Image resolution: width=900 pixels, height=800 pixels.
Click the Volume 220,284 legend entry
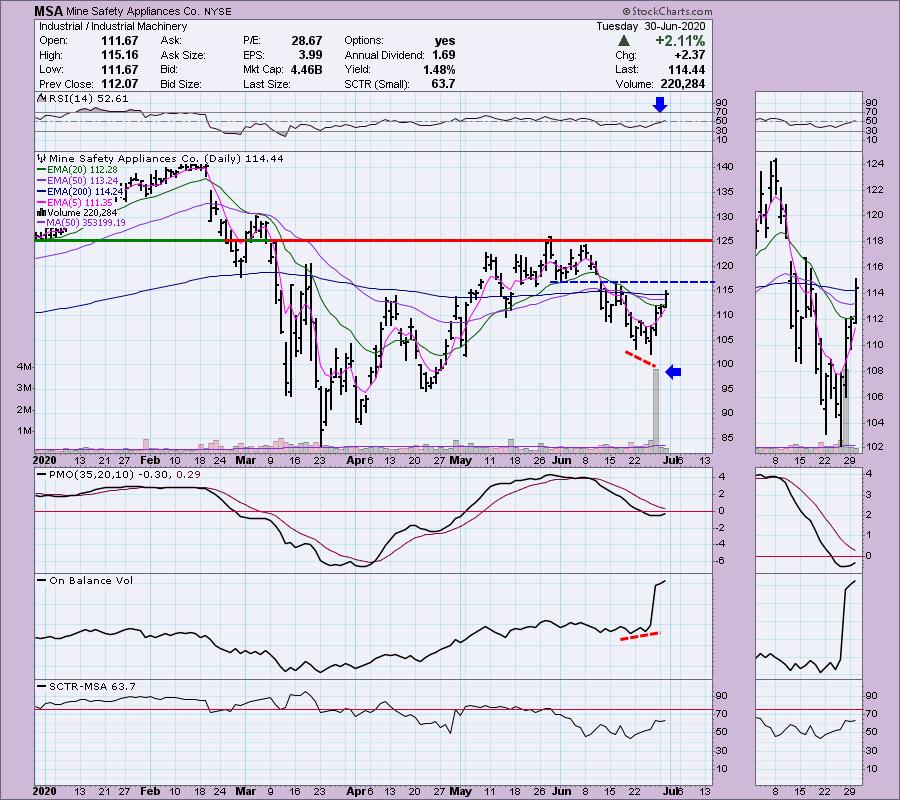82,213
